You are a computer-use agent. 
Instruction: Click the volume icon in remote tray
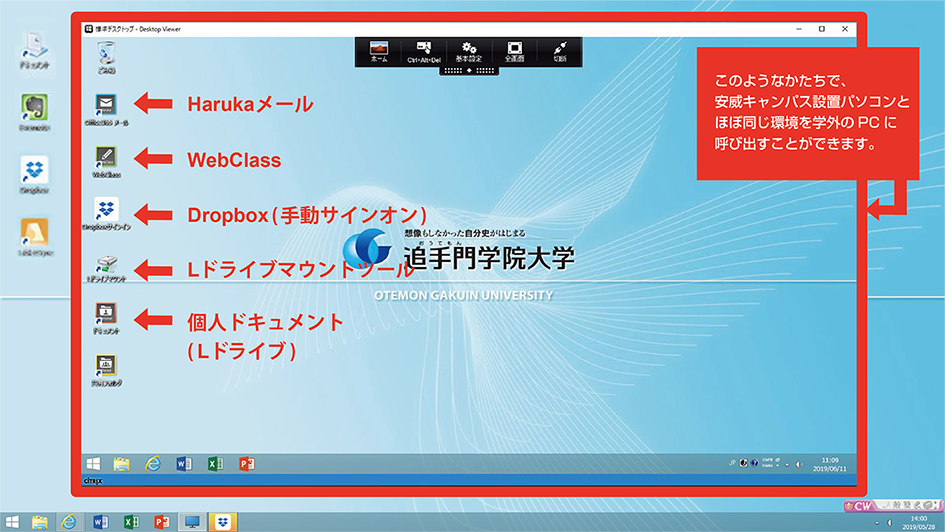[x=799, y=464]
